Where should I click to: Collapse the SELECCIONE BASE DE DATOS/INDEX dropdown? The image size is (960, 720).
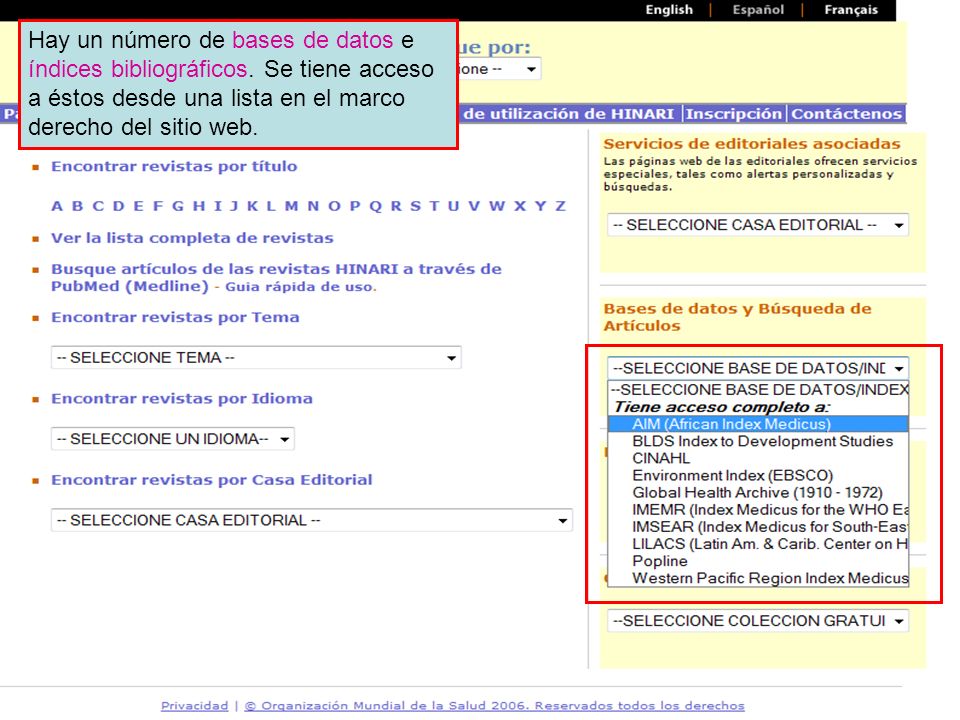pos(758,368)
